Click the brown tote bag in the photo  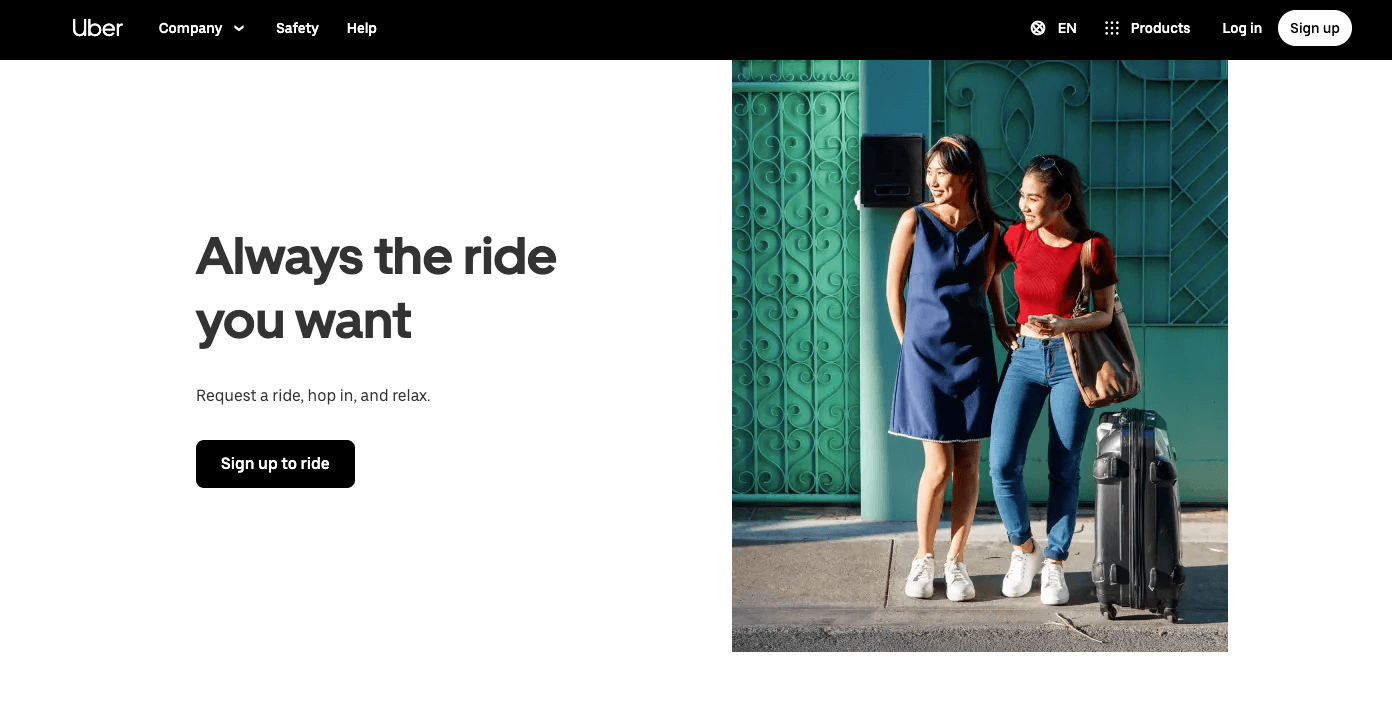coord(1101,350)
